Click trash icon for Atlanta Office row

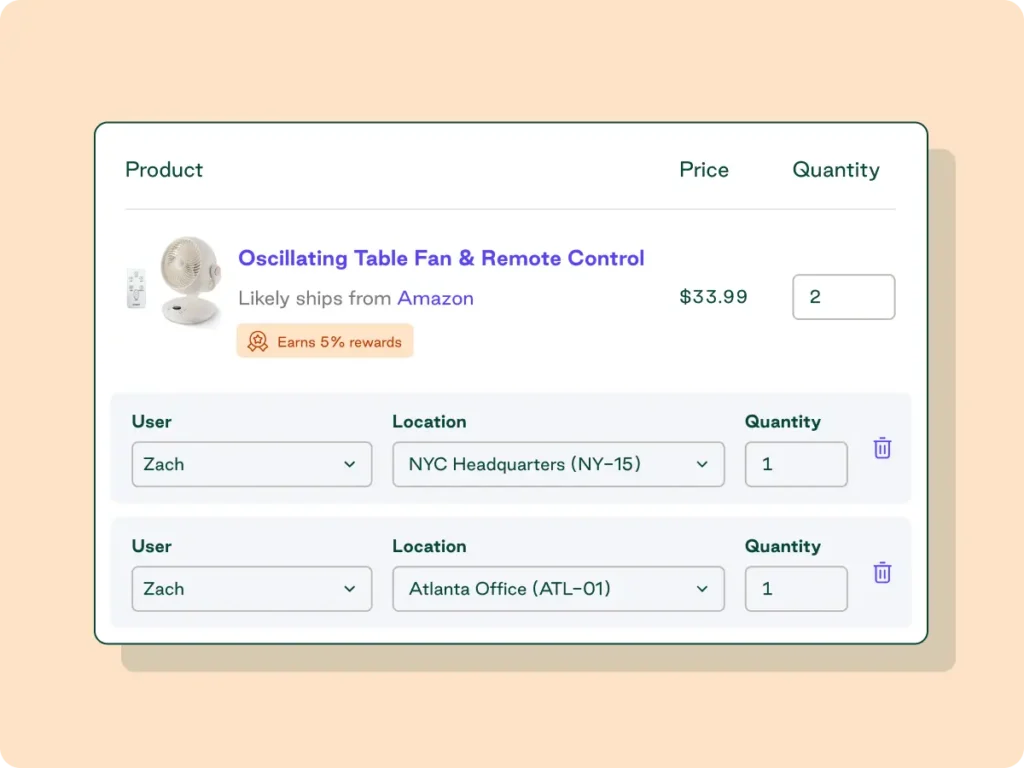(x=882, y=573)
